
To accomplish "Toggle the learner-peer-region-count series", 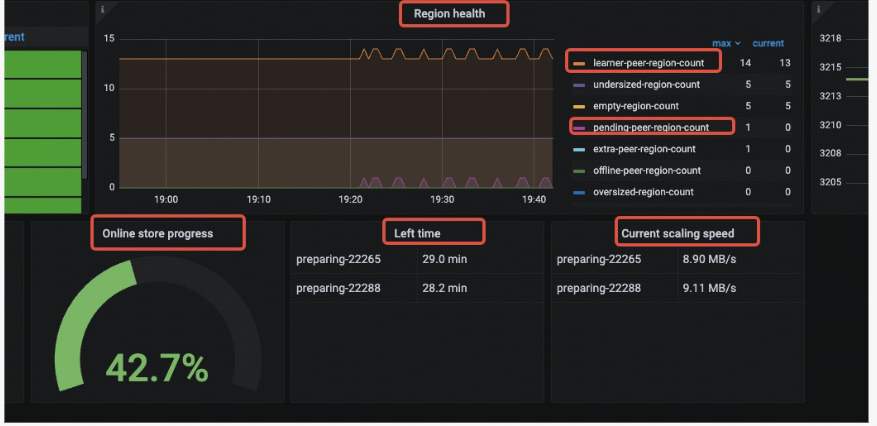I will (x=649, y=63).
